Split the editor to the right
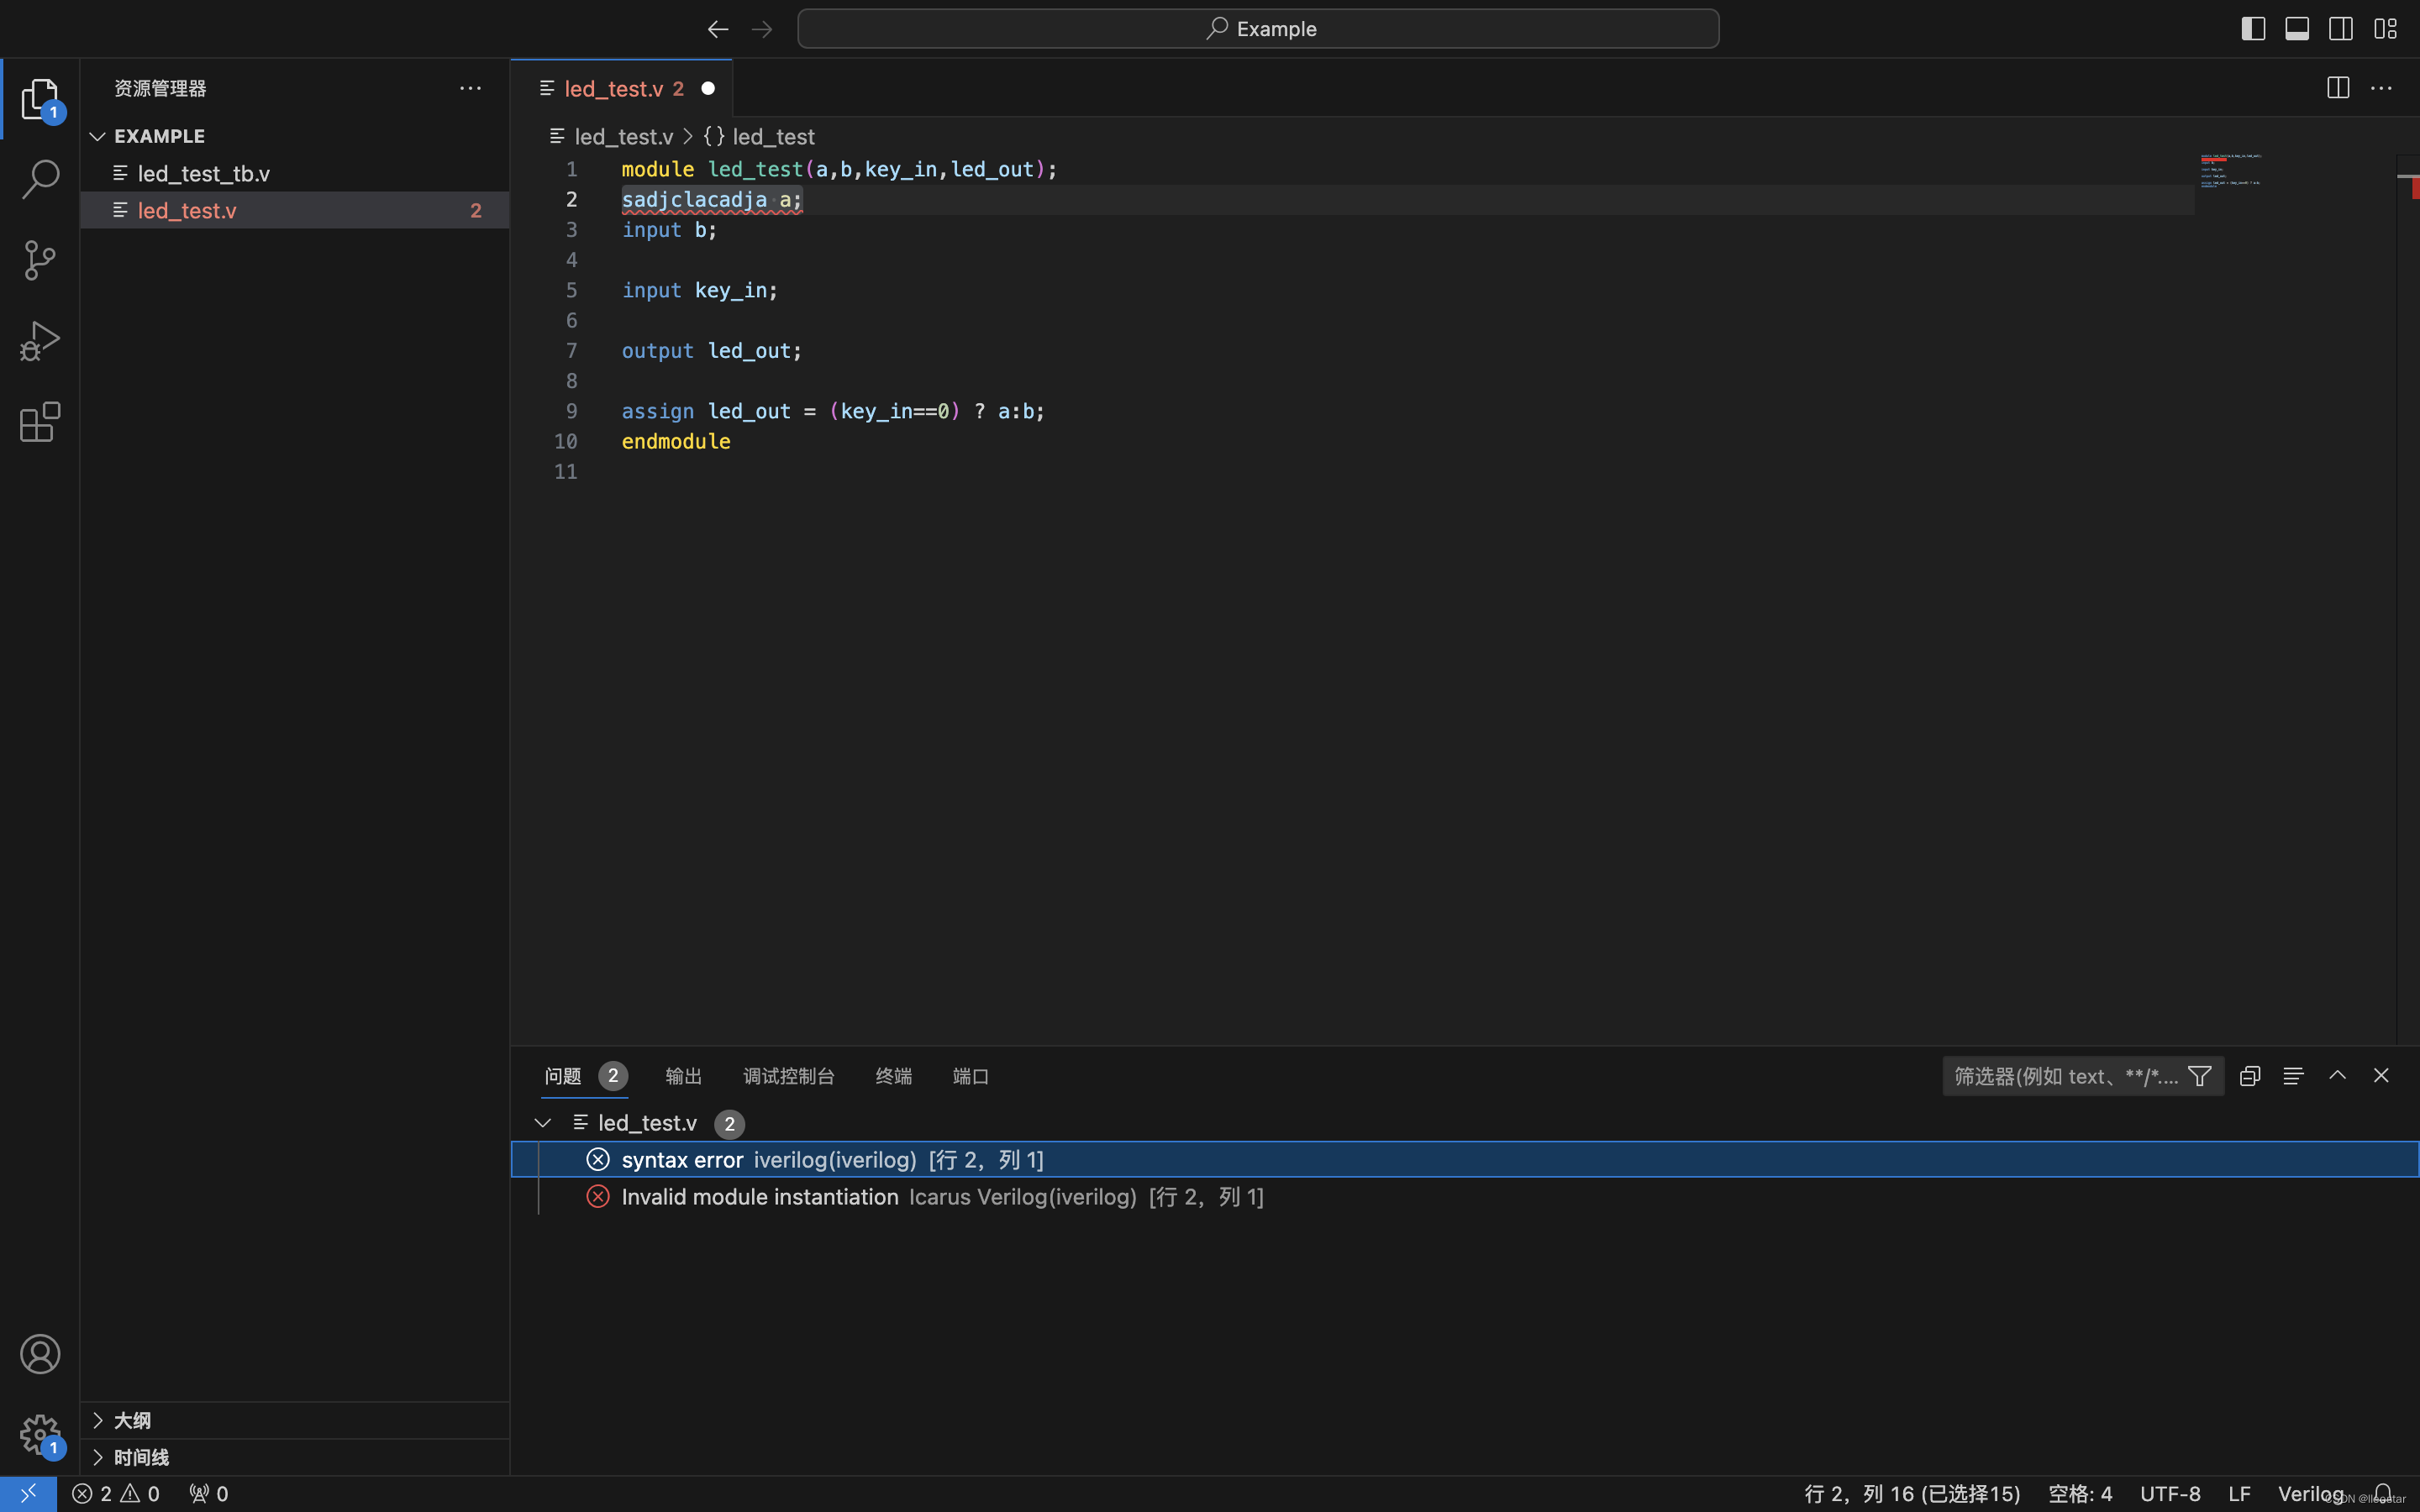 [2338, 88]
